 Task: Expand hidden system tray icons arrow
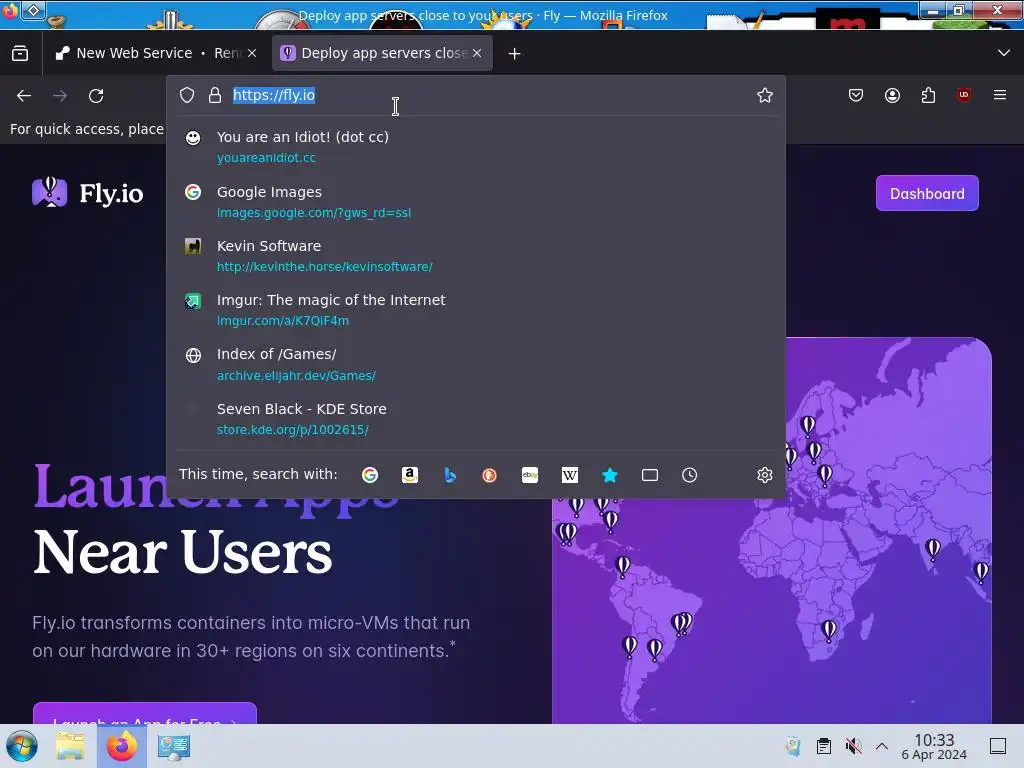(882, 746)
